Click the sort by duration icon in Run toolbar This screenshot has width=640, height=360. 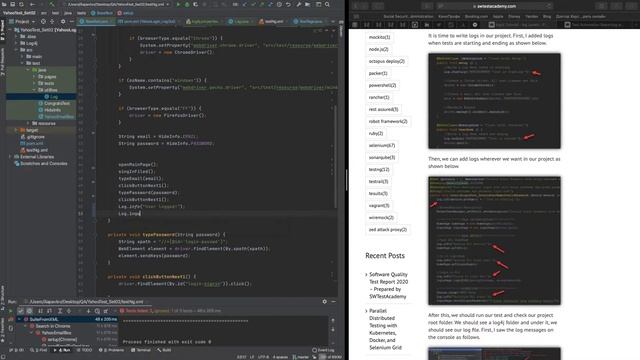[x=49, y=311]
